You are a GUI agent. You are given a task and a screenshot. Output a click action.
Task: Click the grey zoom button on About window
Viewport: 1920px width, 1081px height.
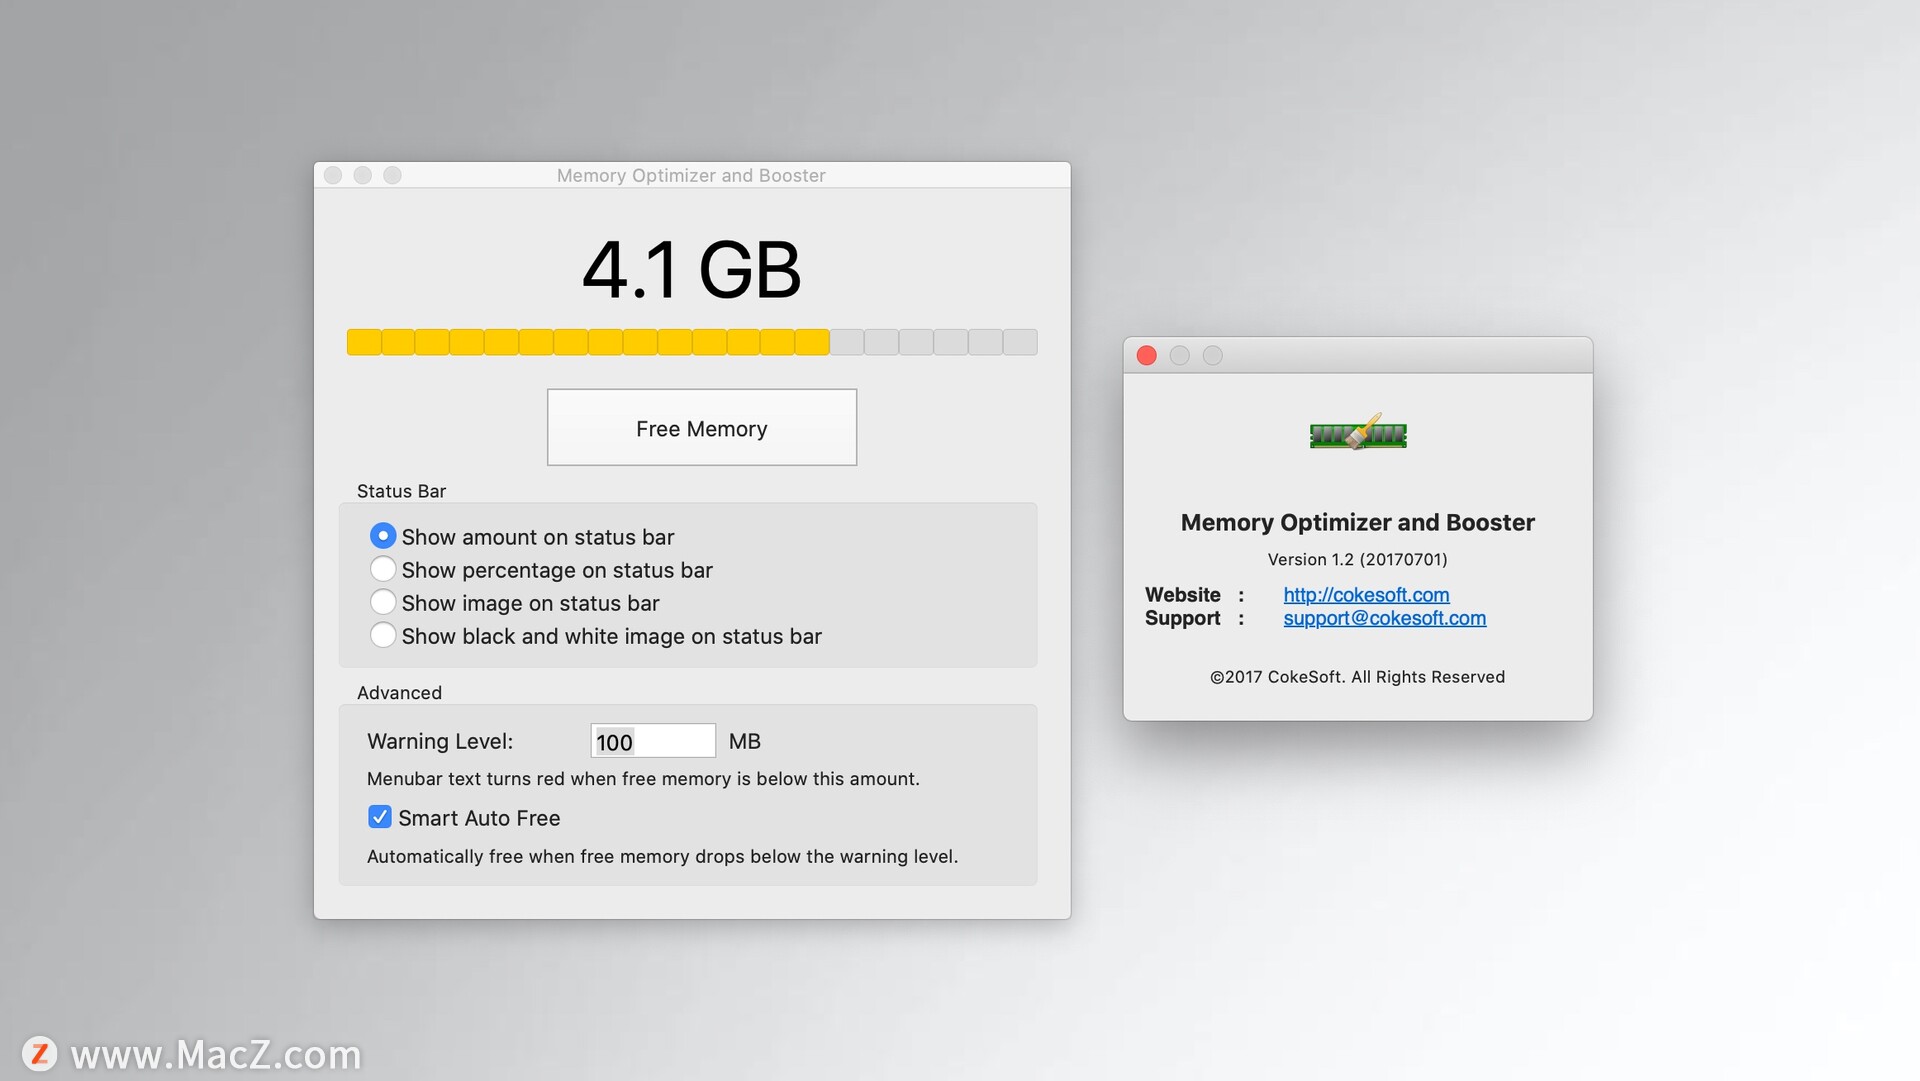[1216, 355]
